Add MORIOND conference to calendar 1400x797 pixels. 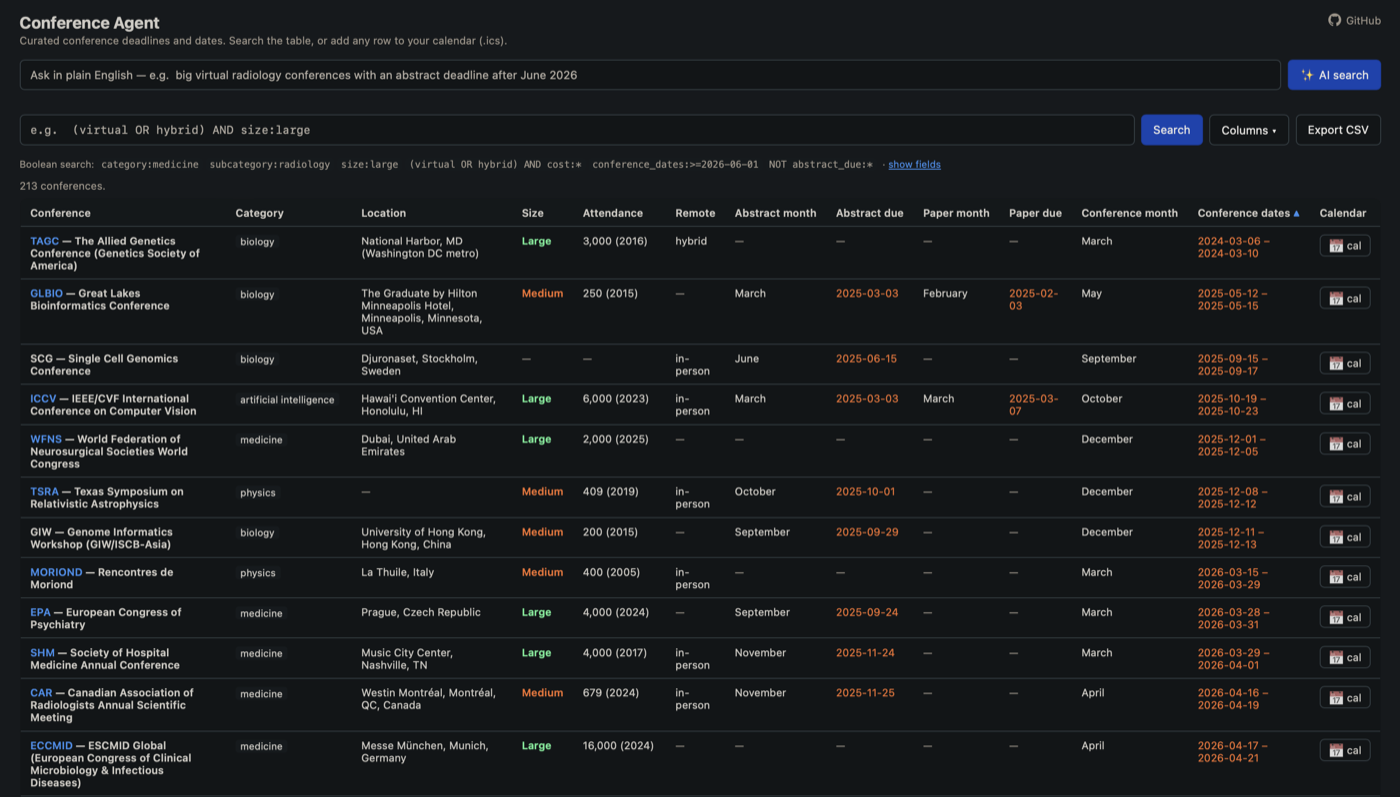1345,577
